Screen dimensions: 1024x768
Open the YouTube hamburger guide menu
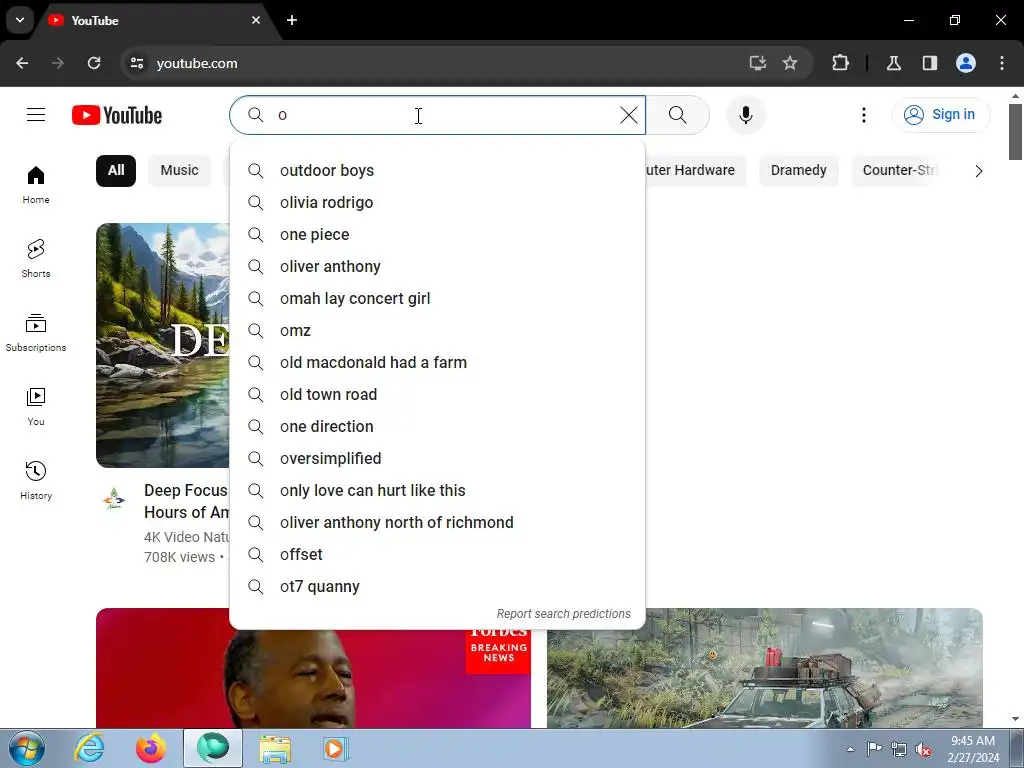pyautogui.click(x=36, y=115)
